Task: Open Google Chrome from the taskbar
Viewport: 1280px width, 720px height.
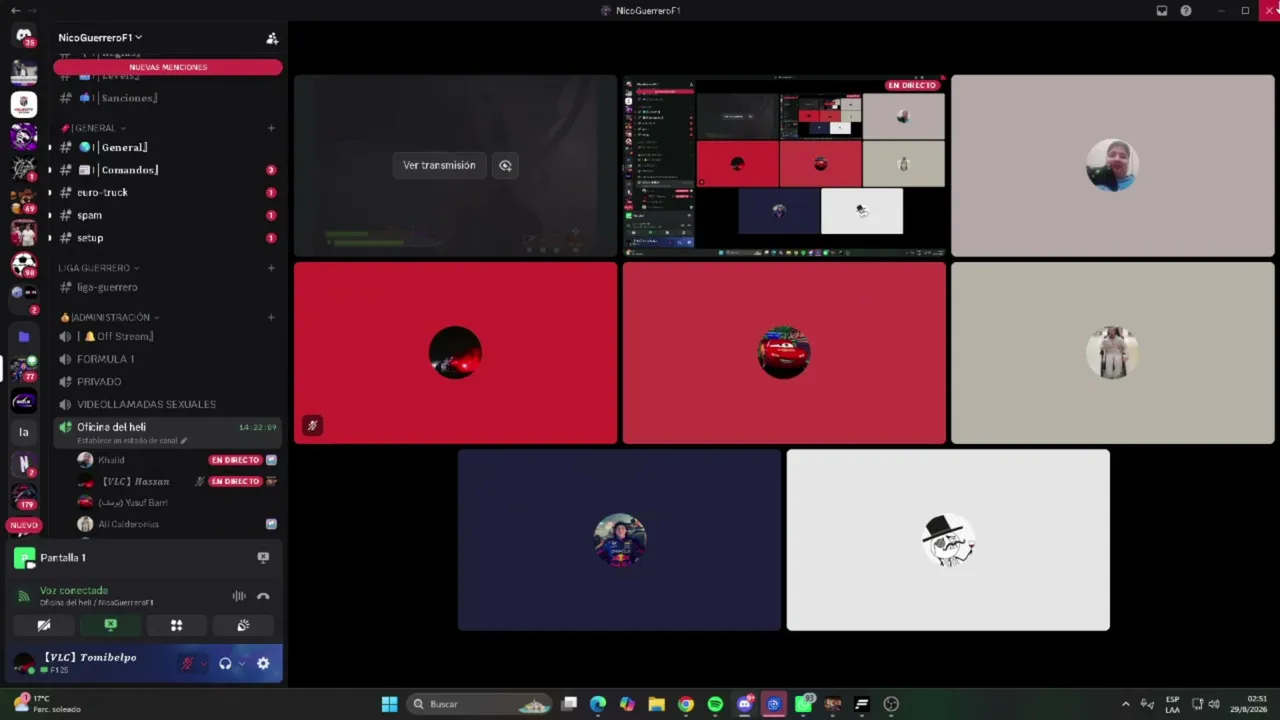Action: click(686, 704)
